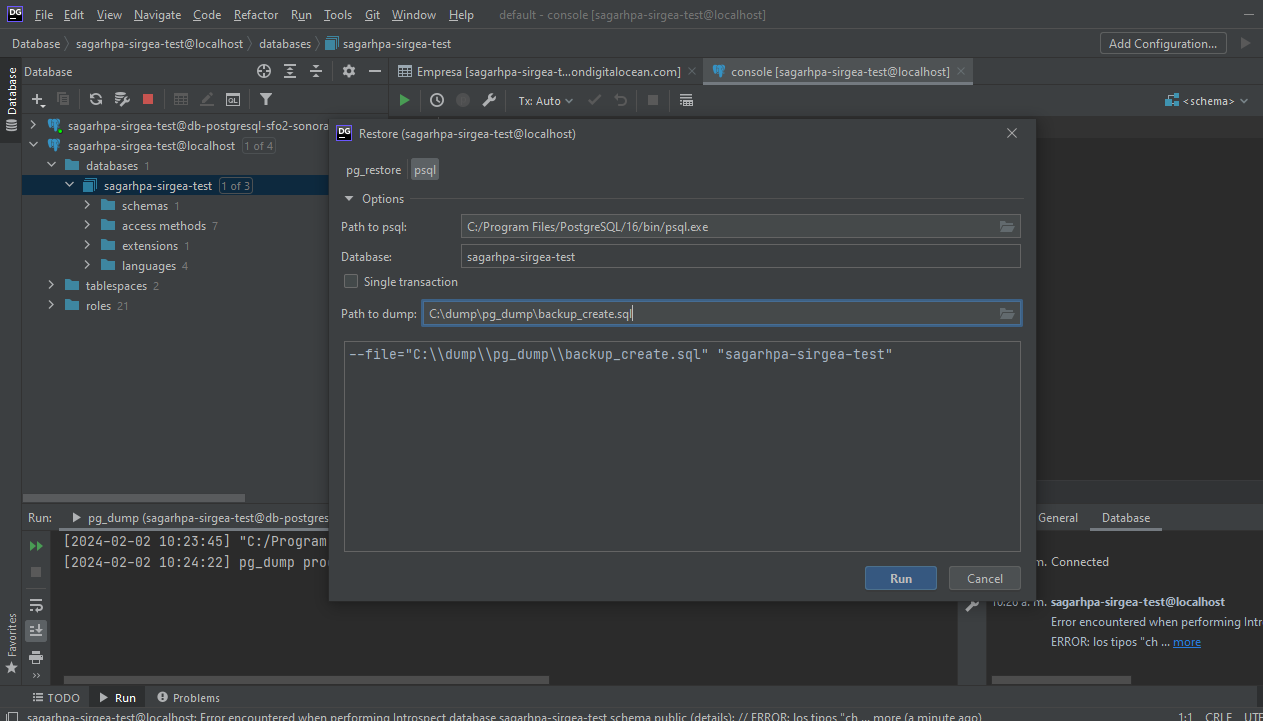Click the New (plus) icon in Database panel
The image size is (1263, 721).
[38, 99]
